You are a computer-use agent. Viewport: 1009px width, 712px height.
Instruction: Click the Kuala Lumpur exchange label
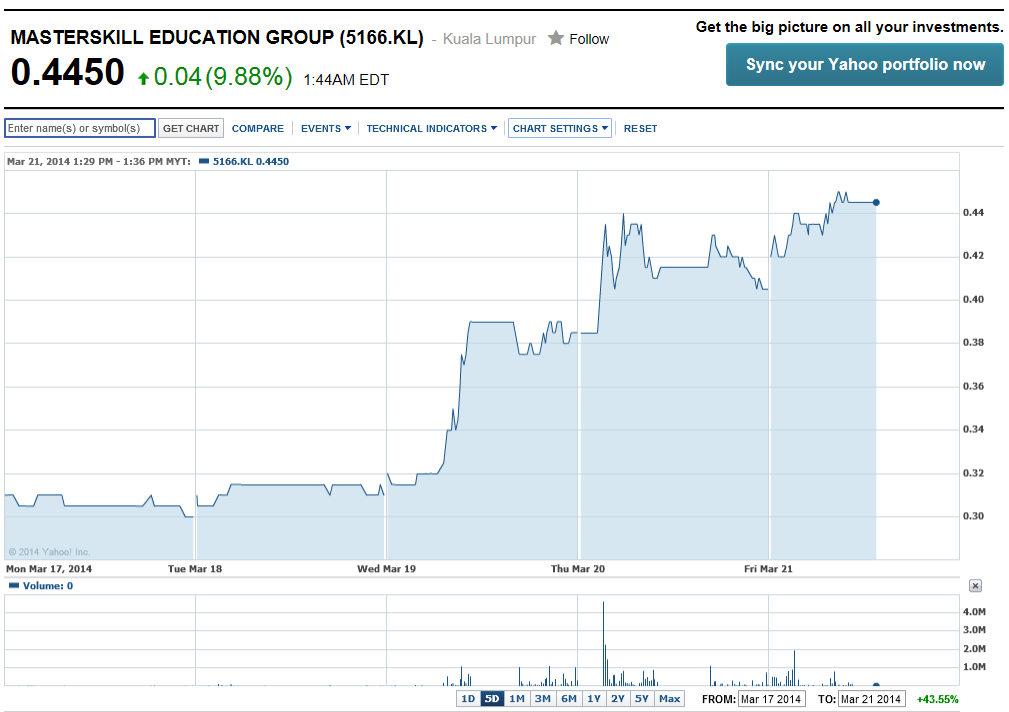(489, 39)
